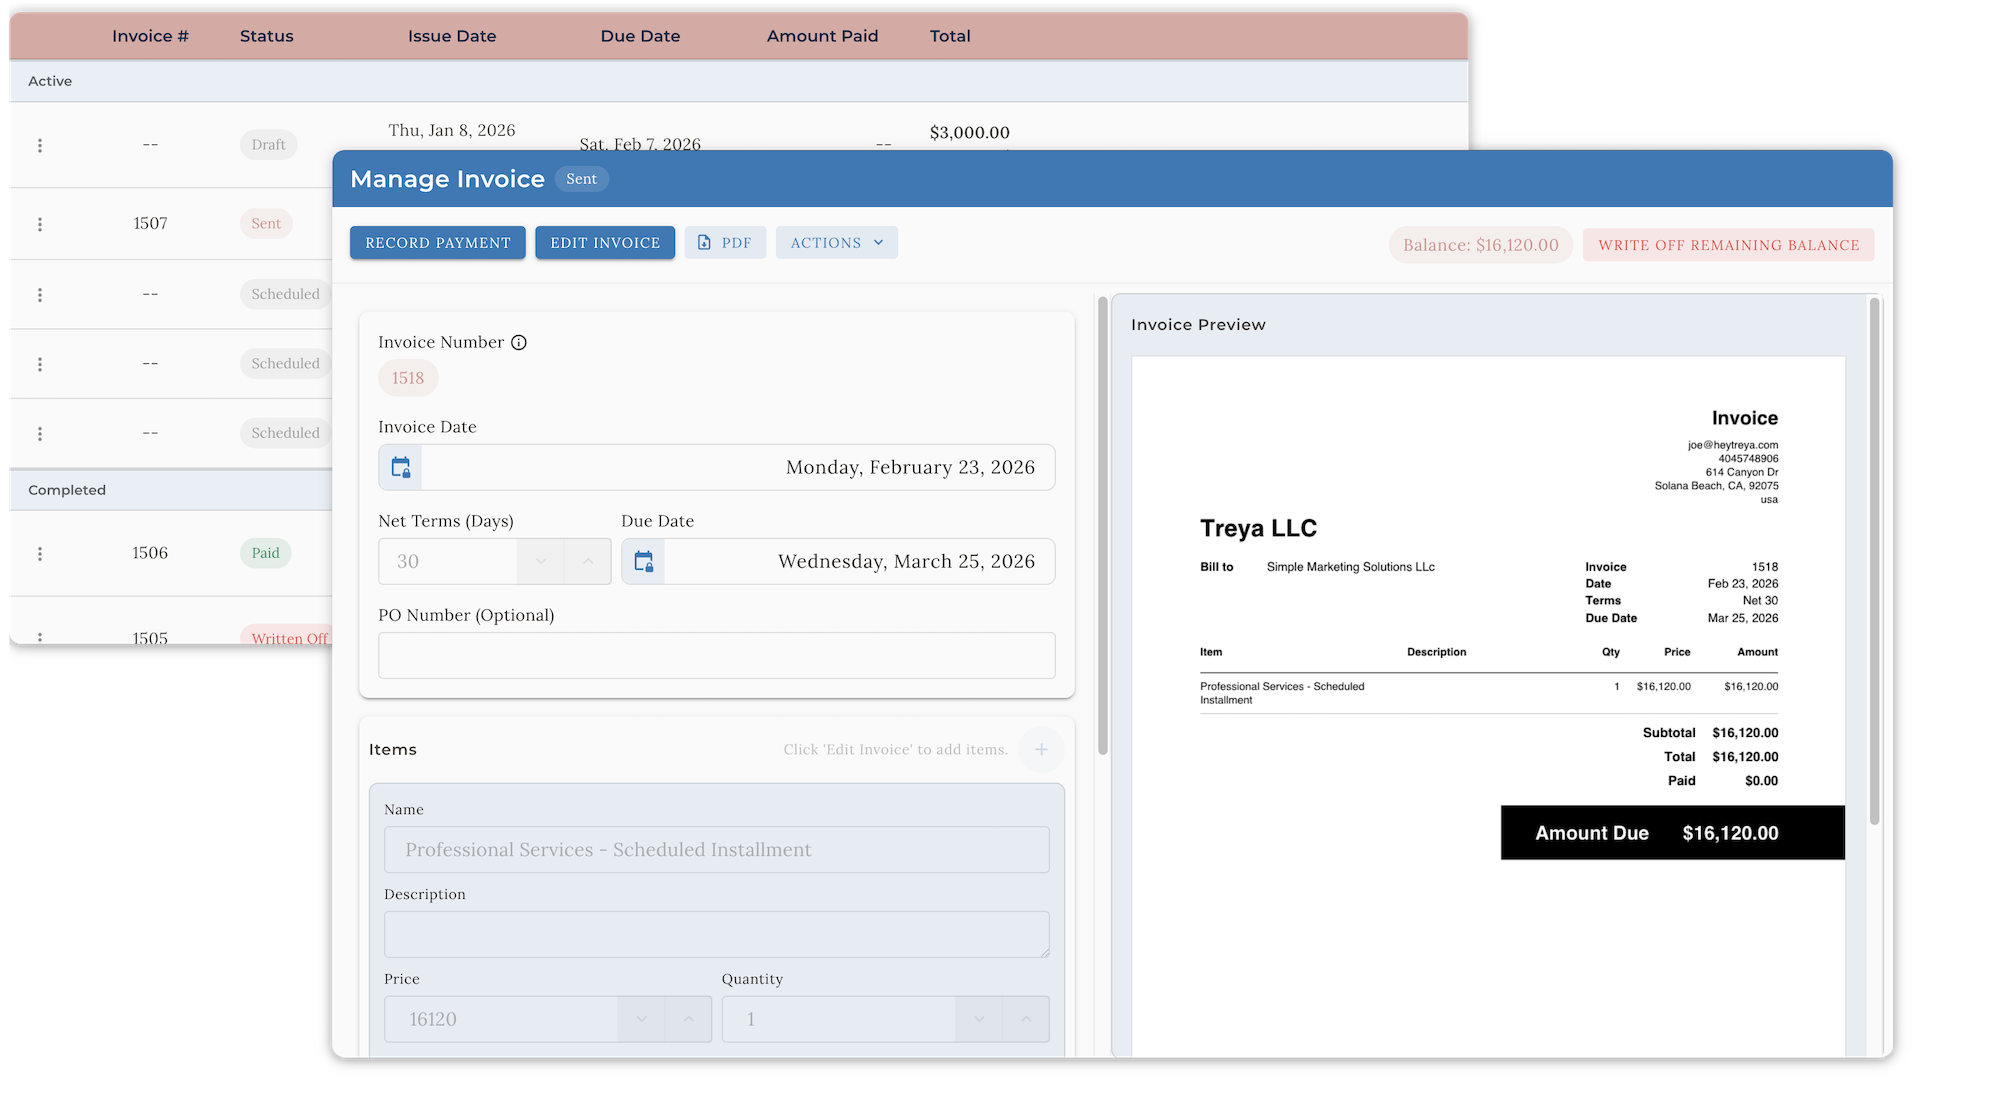Click the PO Number input field
The height and width of the screenshot is (1118, 2000).
tap(716, 655)
